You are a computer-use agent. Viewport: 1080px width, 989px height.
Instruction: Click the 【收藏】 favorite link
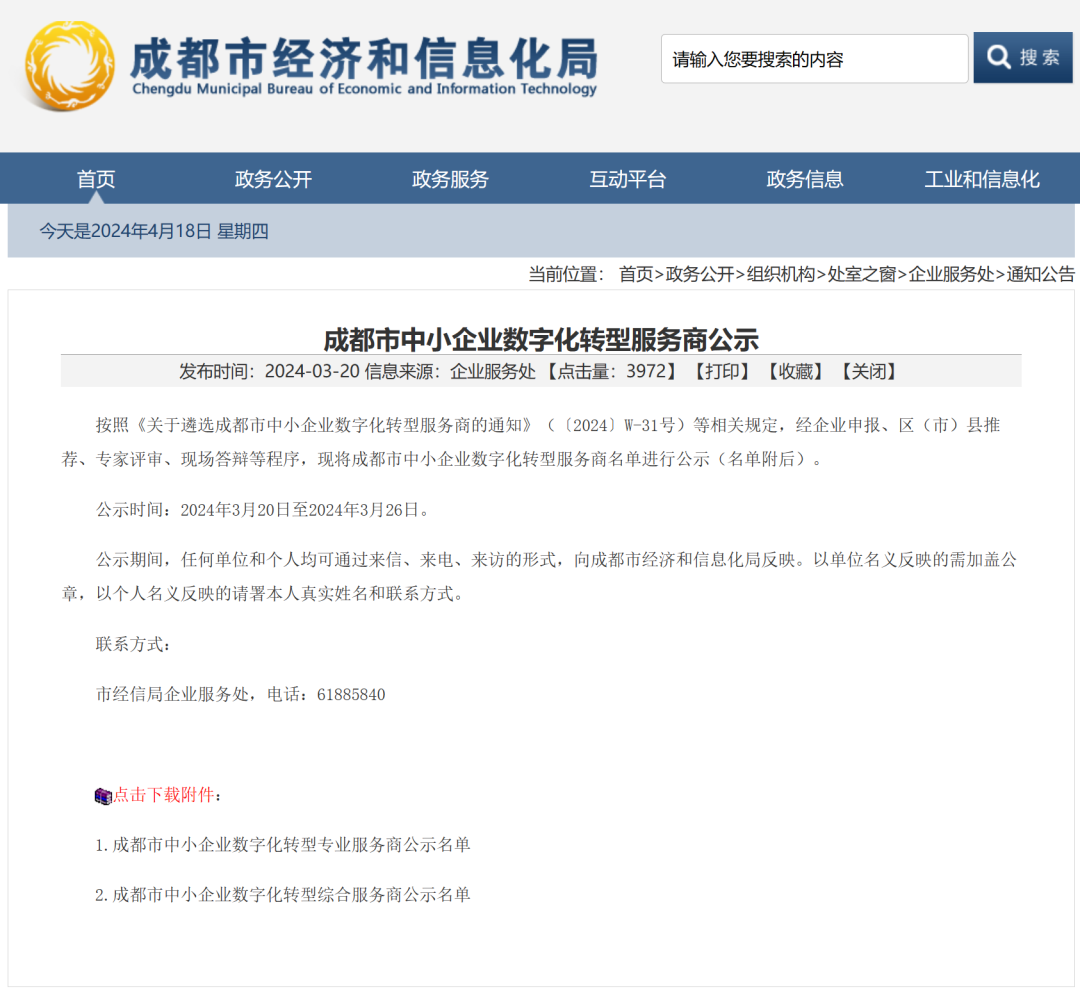[x=795, y=372]
